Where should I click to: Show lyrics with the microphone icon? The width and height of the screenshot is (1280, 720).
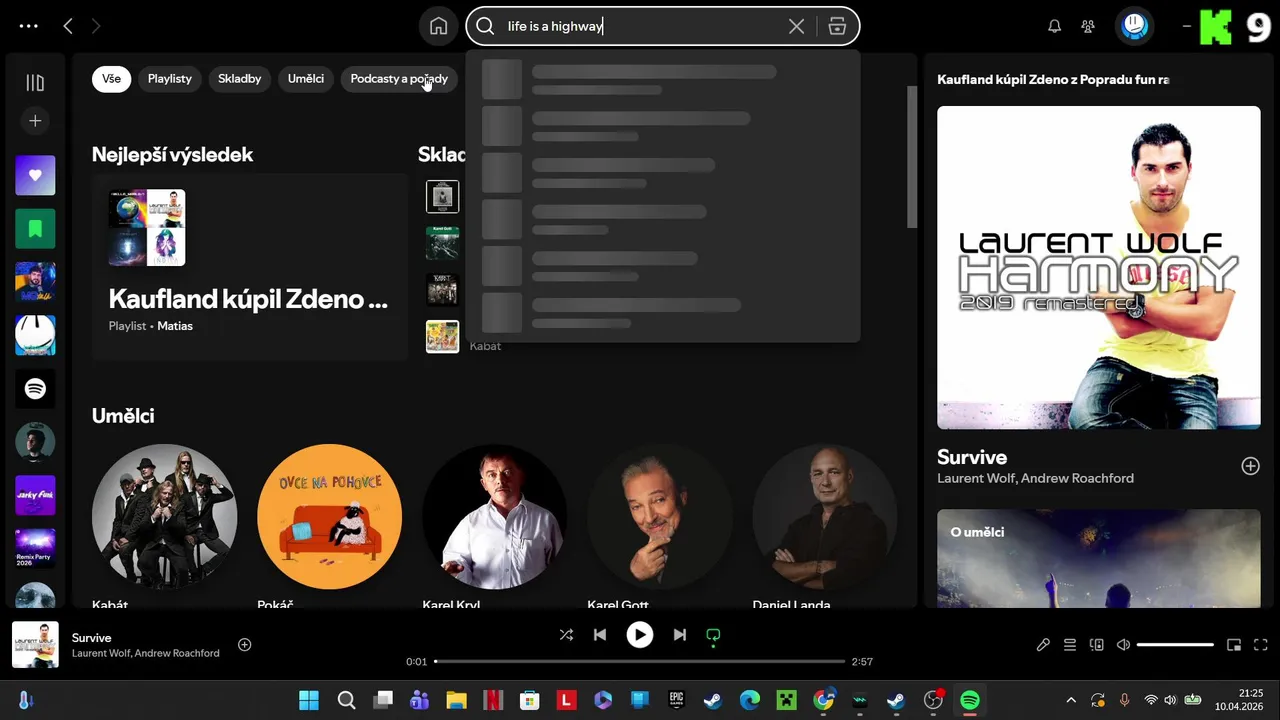[x=1043, y=645]
